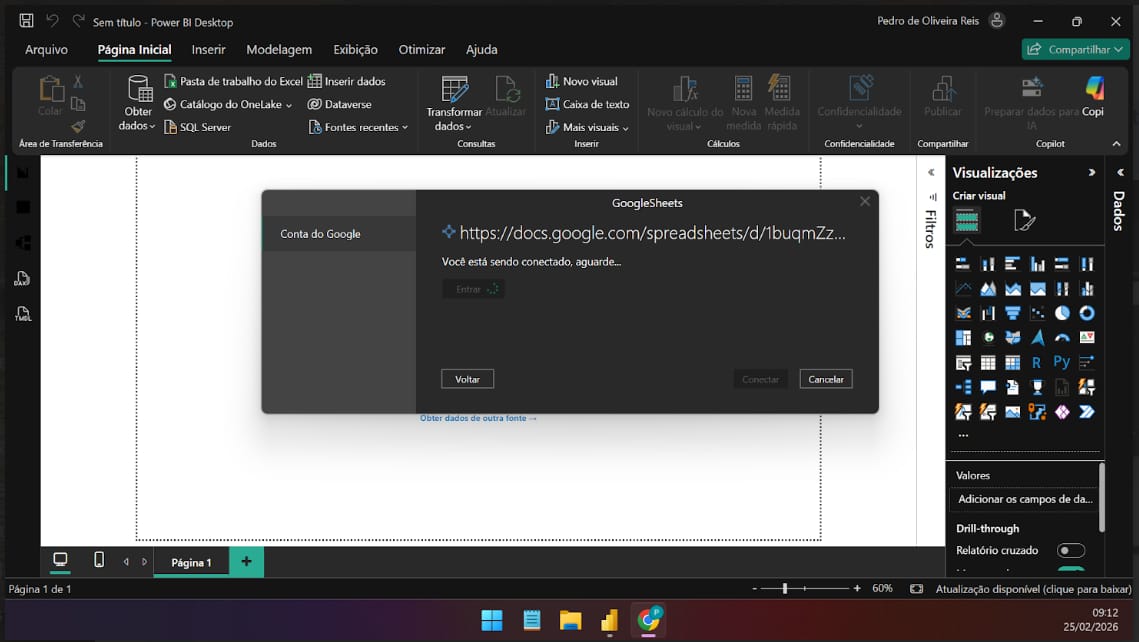This screenshot has width=1139, height=642.
Task: Select the gauge visual
Action: coord(1062,338)
